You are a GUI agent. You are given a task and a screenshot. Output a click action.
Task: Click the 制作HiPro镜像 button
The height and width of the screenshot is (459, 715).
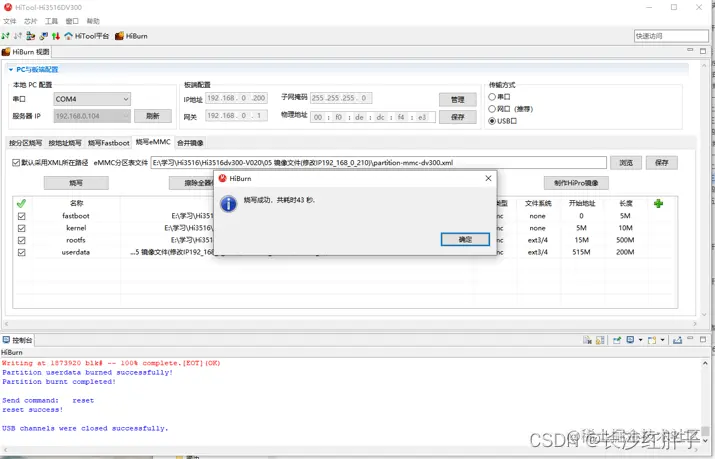(x=576, y=183)
